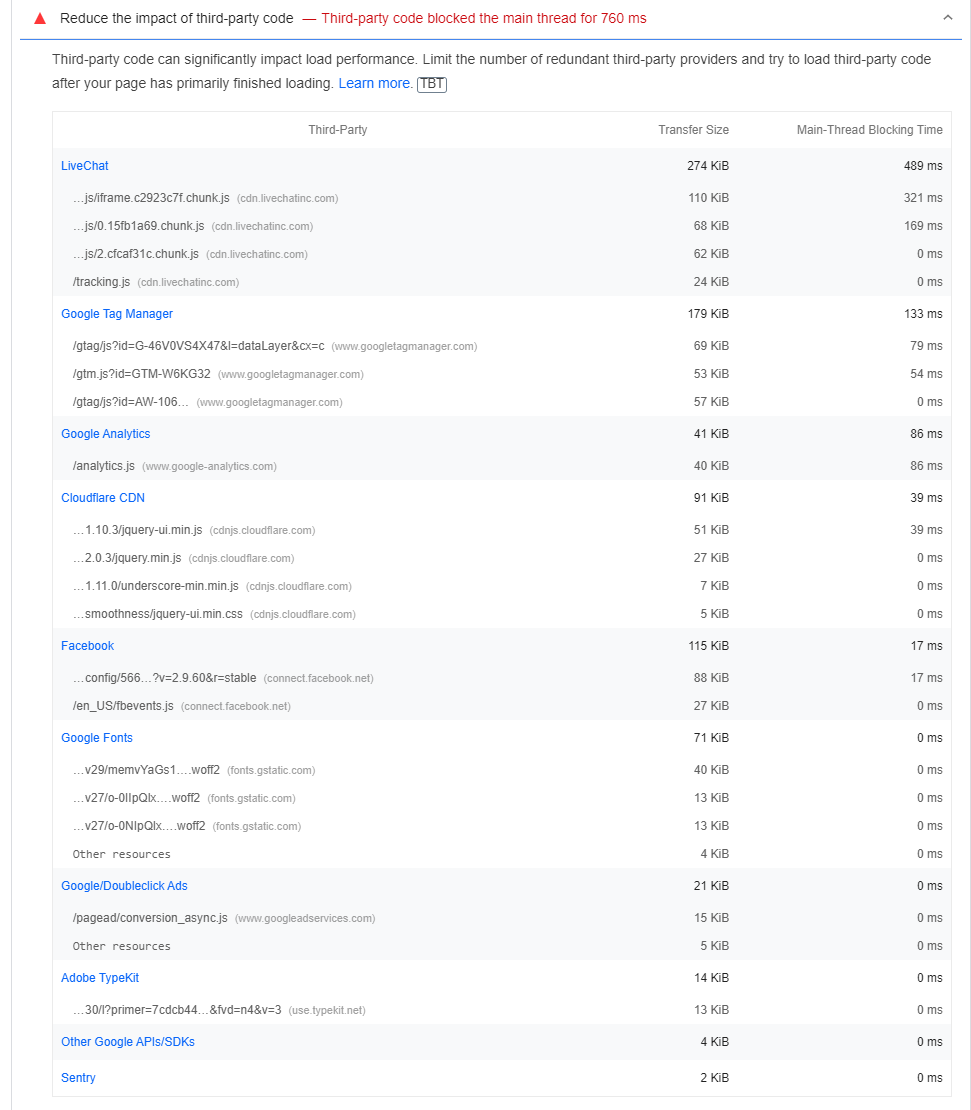This screenshot has width=971, height=1110.
Task: Click the red warning triangle icon
Action: point(38,16)
